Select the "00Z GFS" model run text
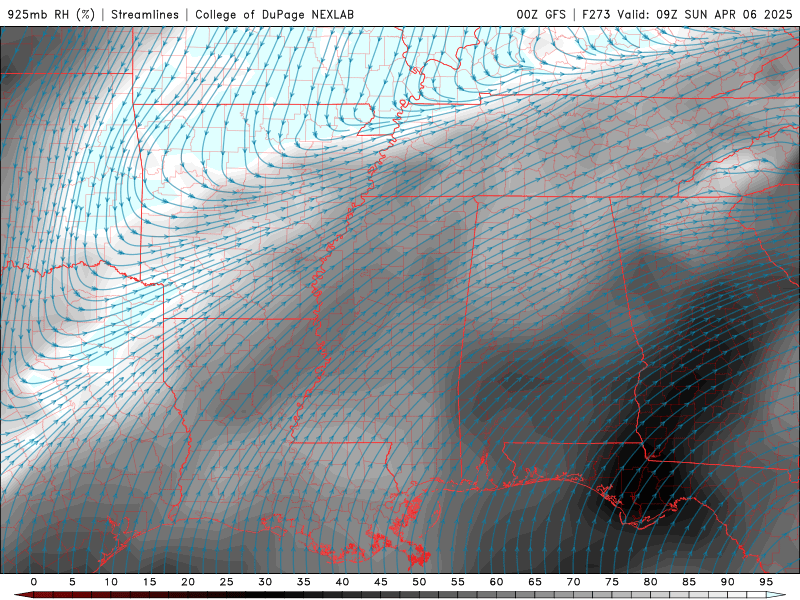Screen dimensions: 800x600 [x=541, y=15]
